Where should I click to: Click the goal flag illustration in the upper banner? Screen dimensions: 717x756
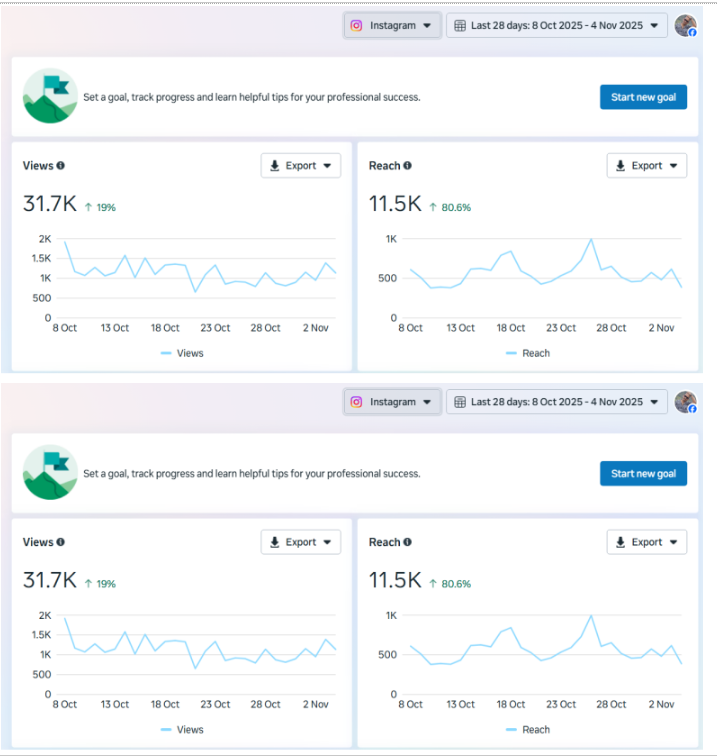tap(50, 96)
